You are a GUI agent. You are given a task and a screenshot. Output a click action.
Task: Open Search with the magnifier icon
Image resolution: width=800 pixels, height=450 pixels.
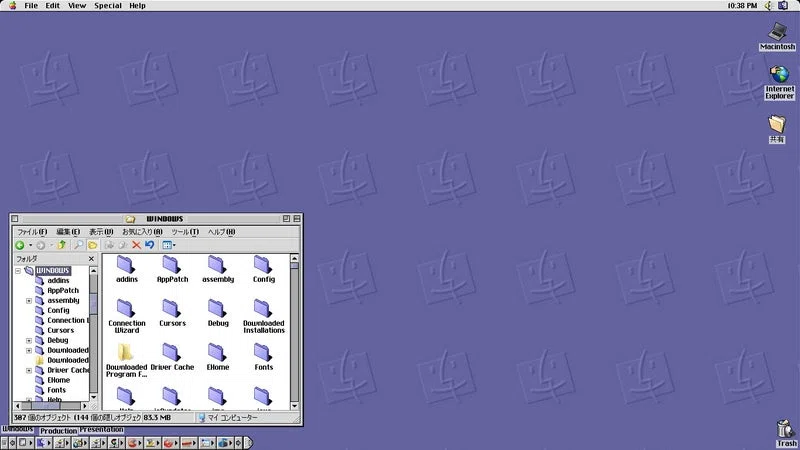78,245
